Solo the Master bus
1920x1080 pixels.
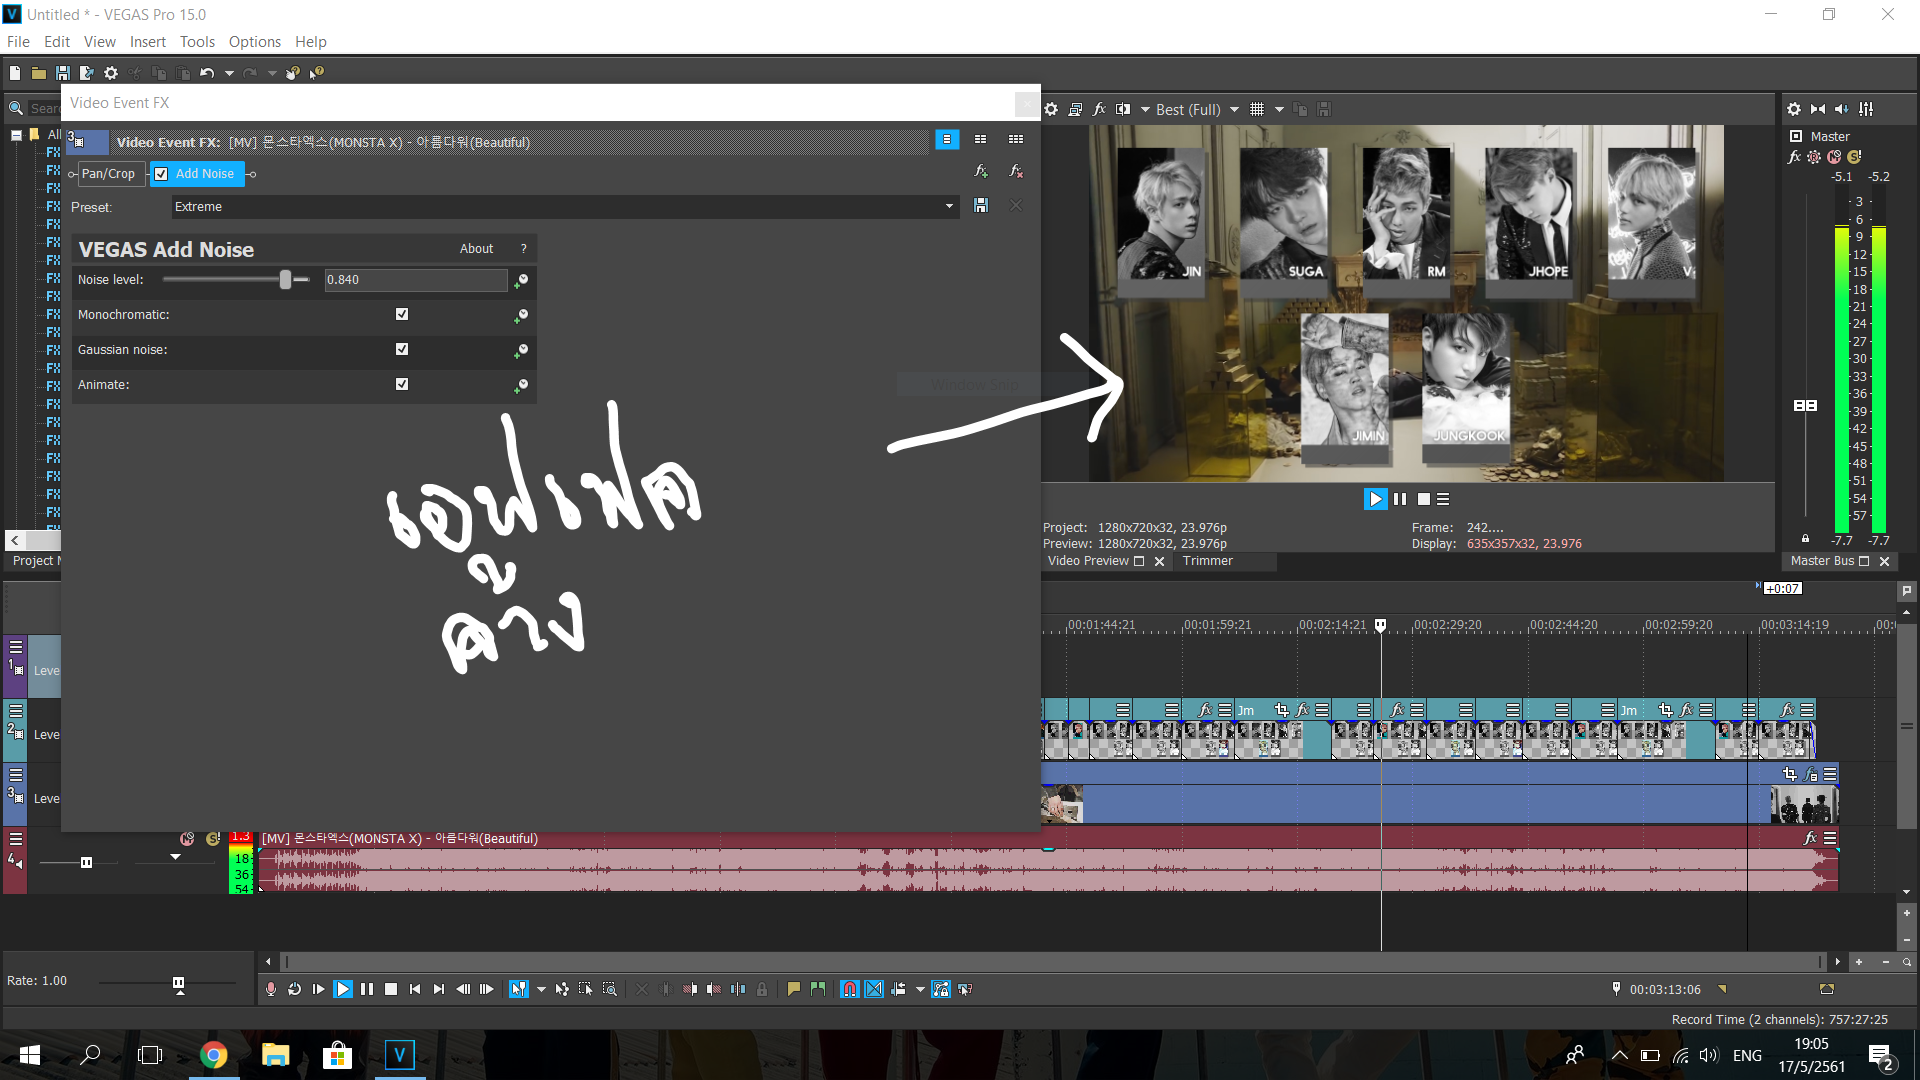1854,157
